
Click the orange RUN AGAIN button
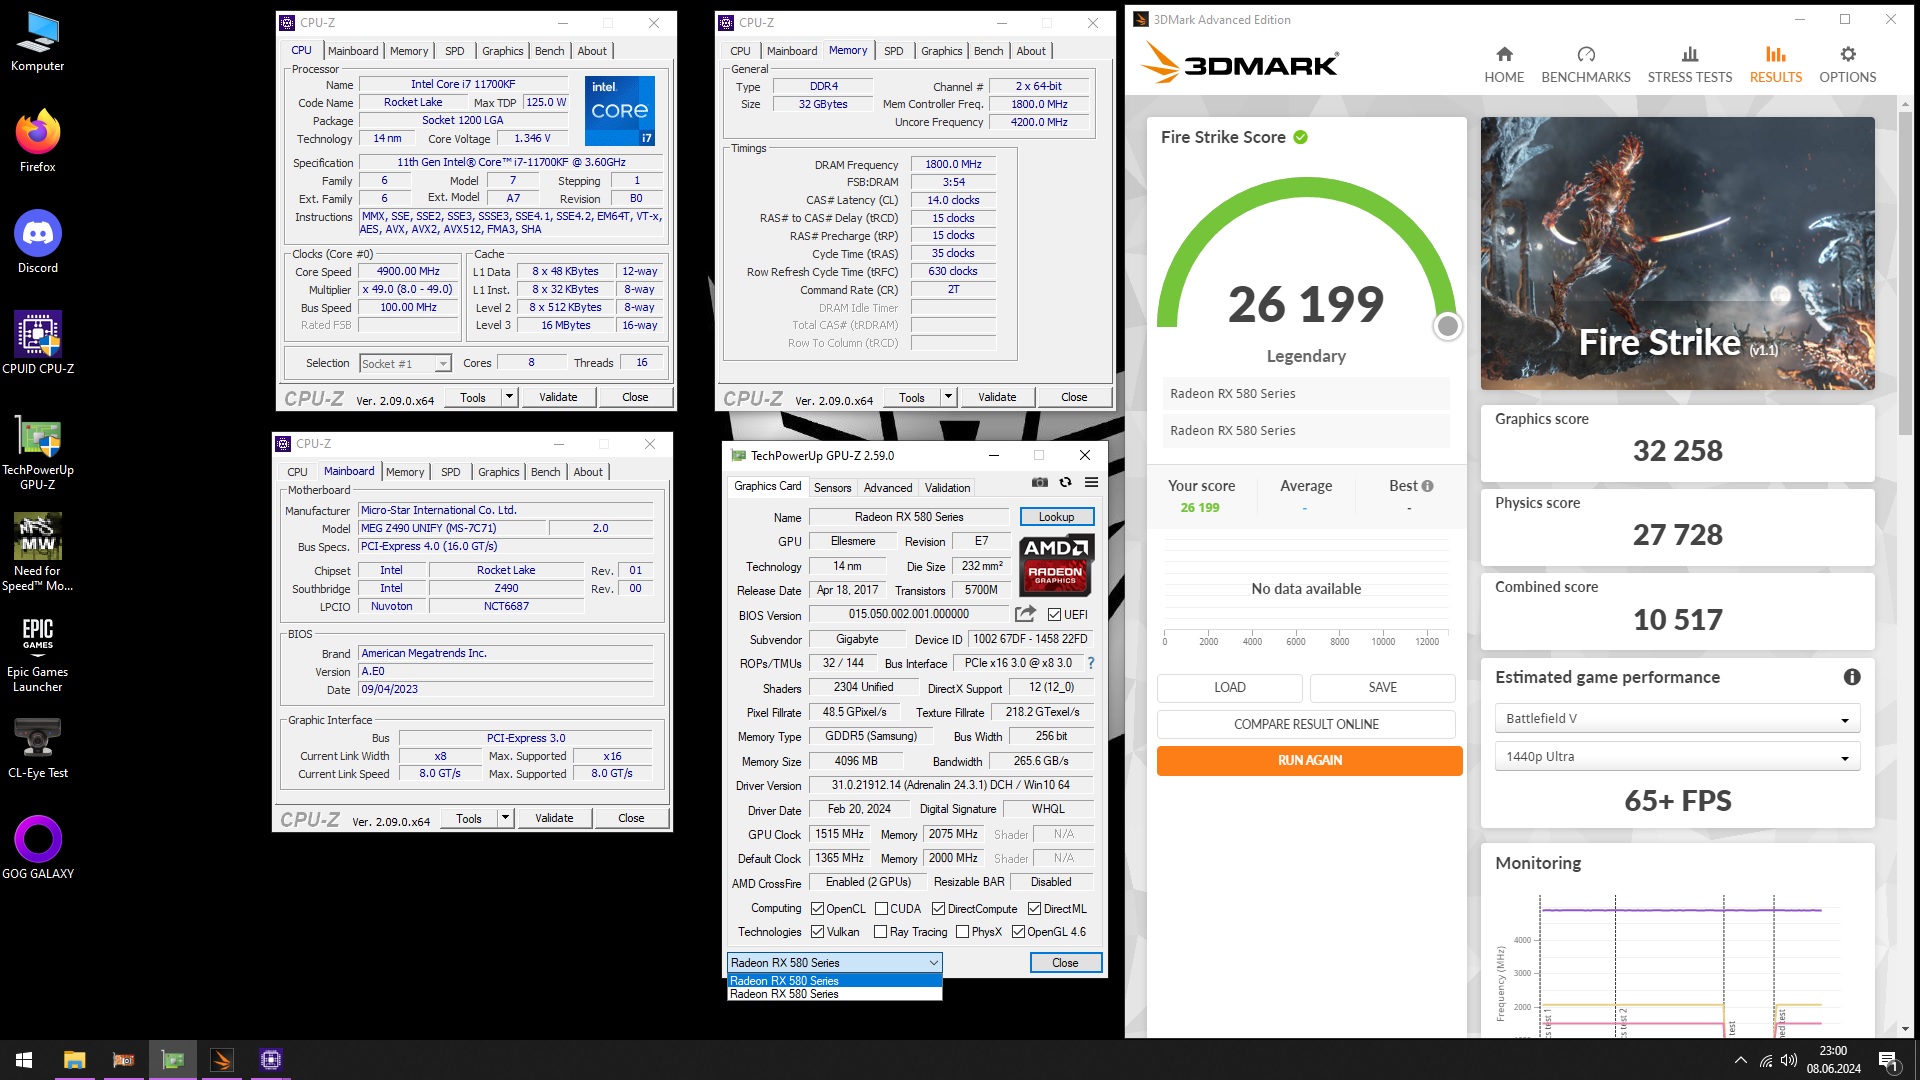(1309, 760)
